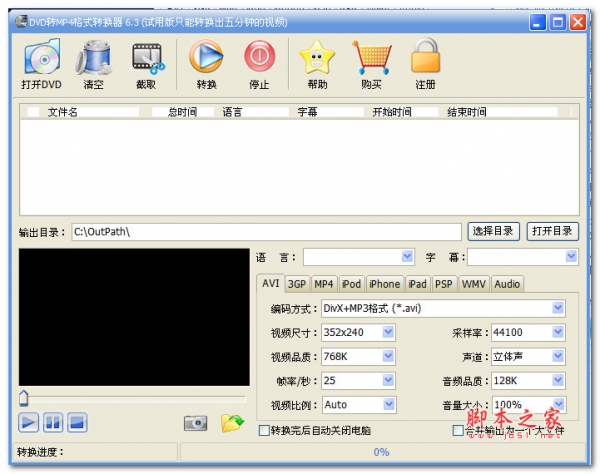Screen dimensions: 600x474
Task: Switch to the MP4 tab
Action: click(324, 284)
